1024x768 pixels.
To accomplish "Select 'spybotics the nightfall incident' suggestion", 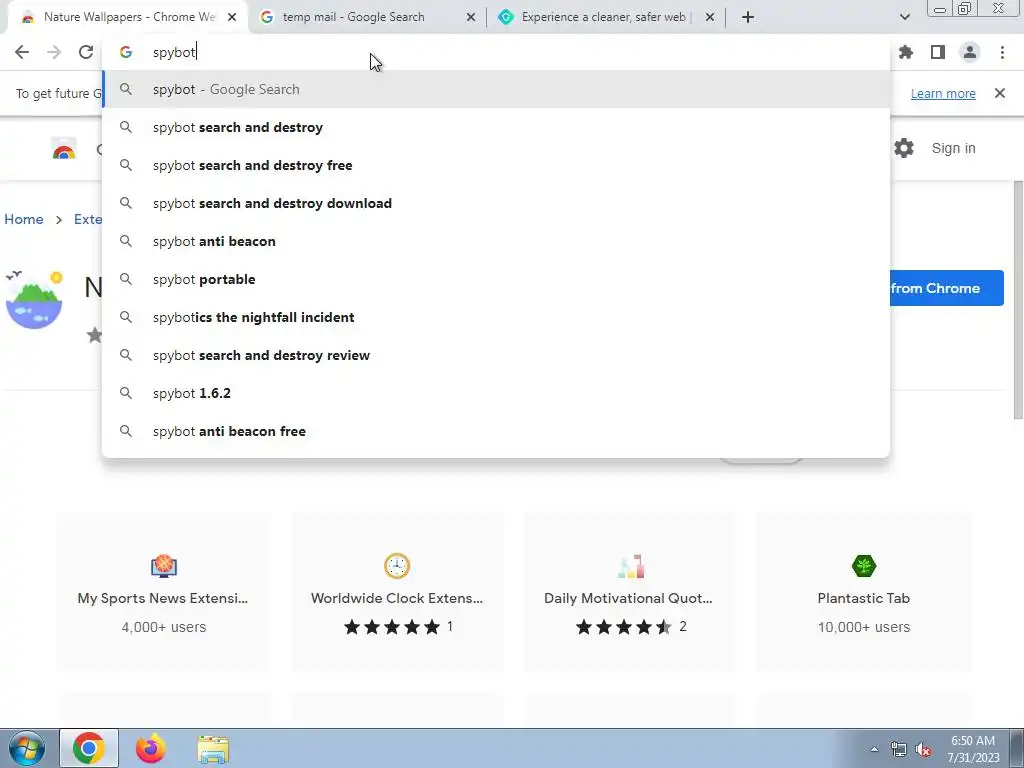I will pos(496,317).
